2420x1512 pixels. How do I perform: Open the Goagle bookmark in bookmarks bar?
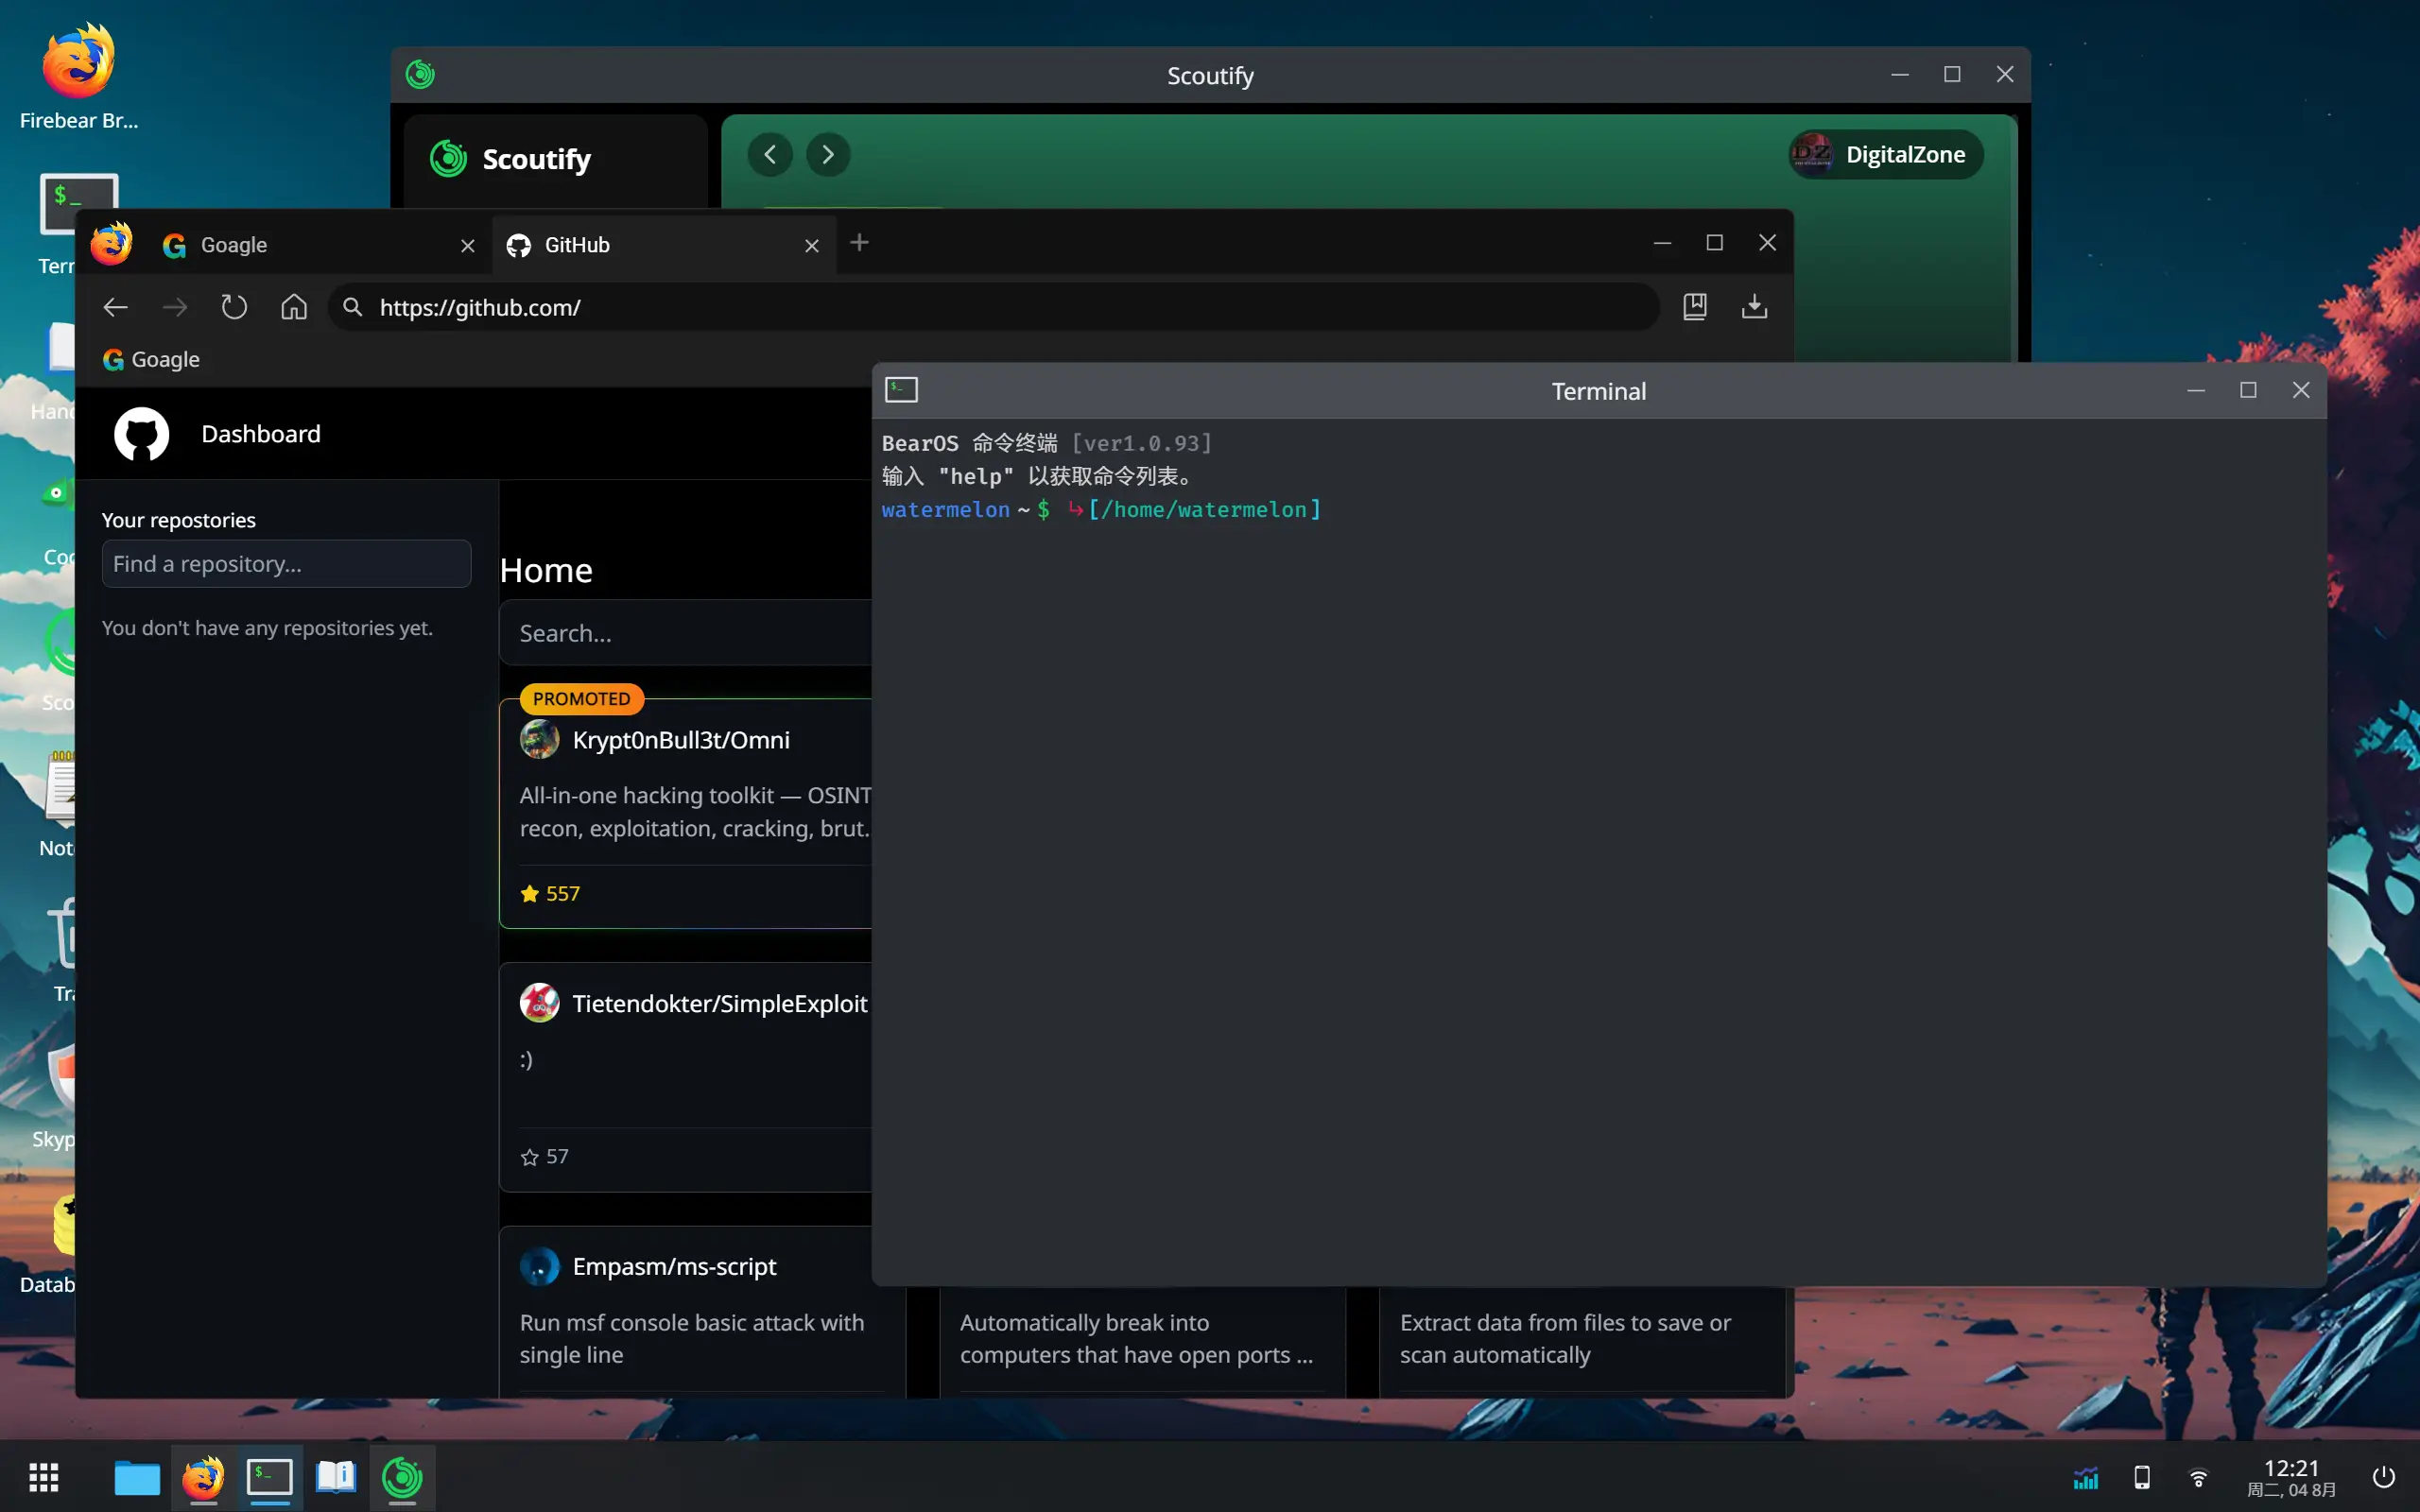pyautogui.click(x=151, y=359)
